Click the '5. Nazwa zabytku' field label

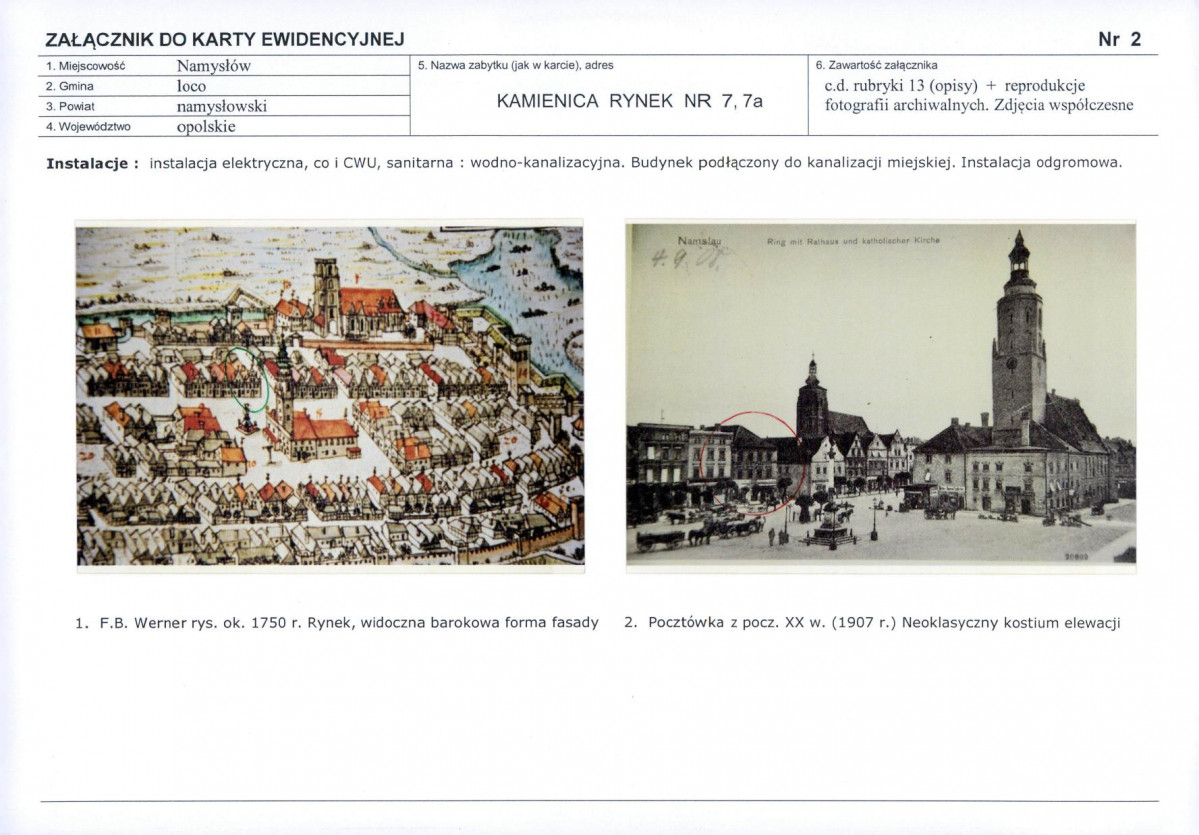[x=515, y=65]
